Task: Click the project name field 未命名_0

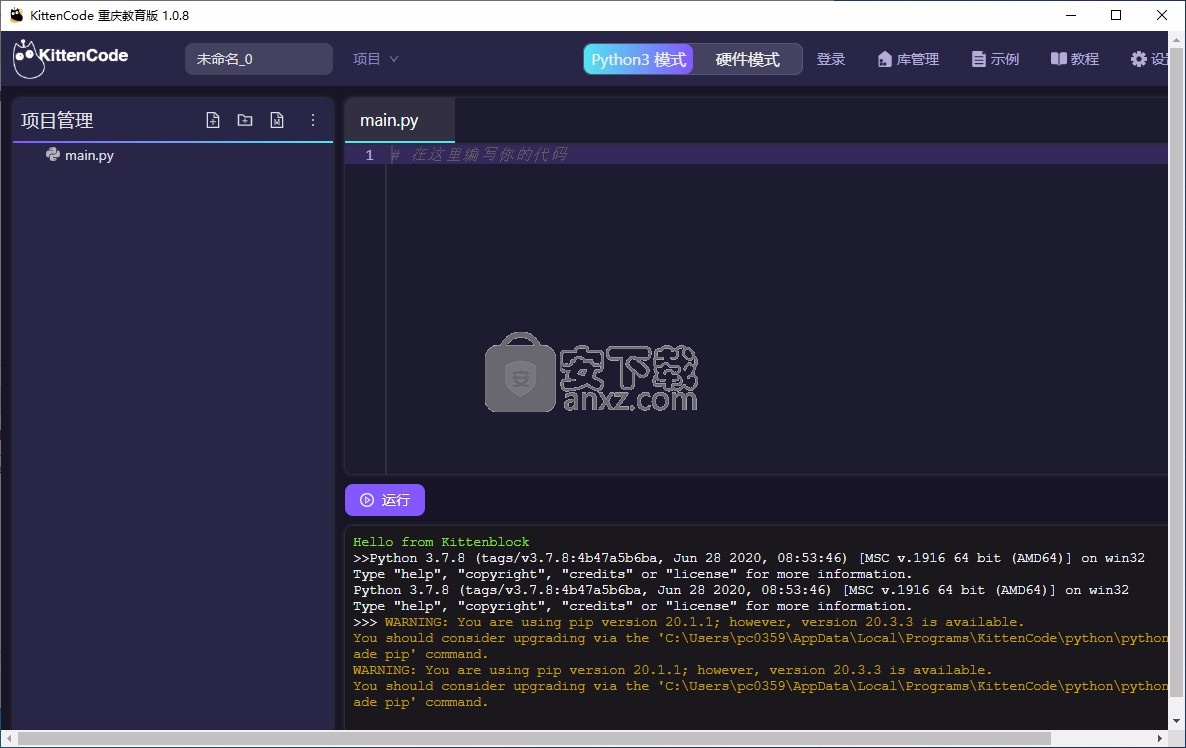Action: point(258,59)
